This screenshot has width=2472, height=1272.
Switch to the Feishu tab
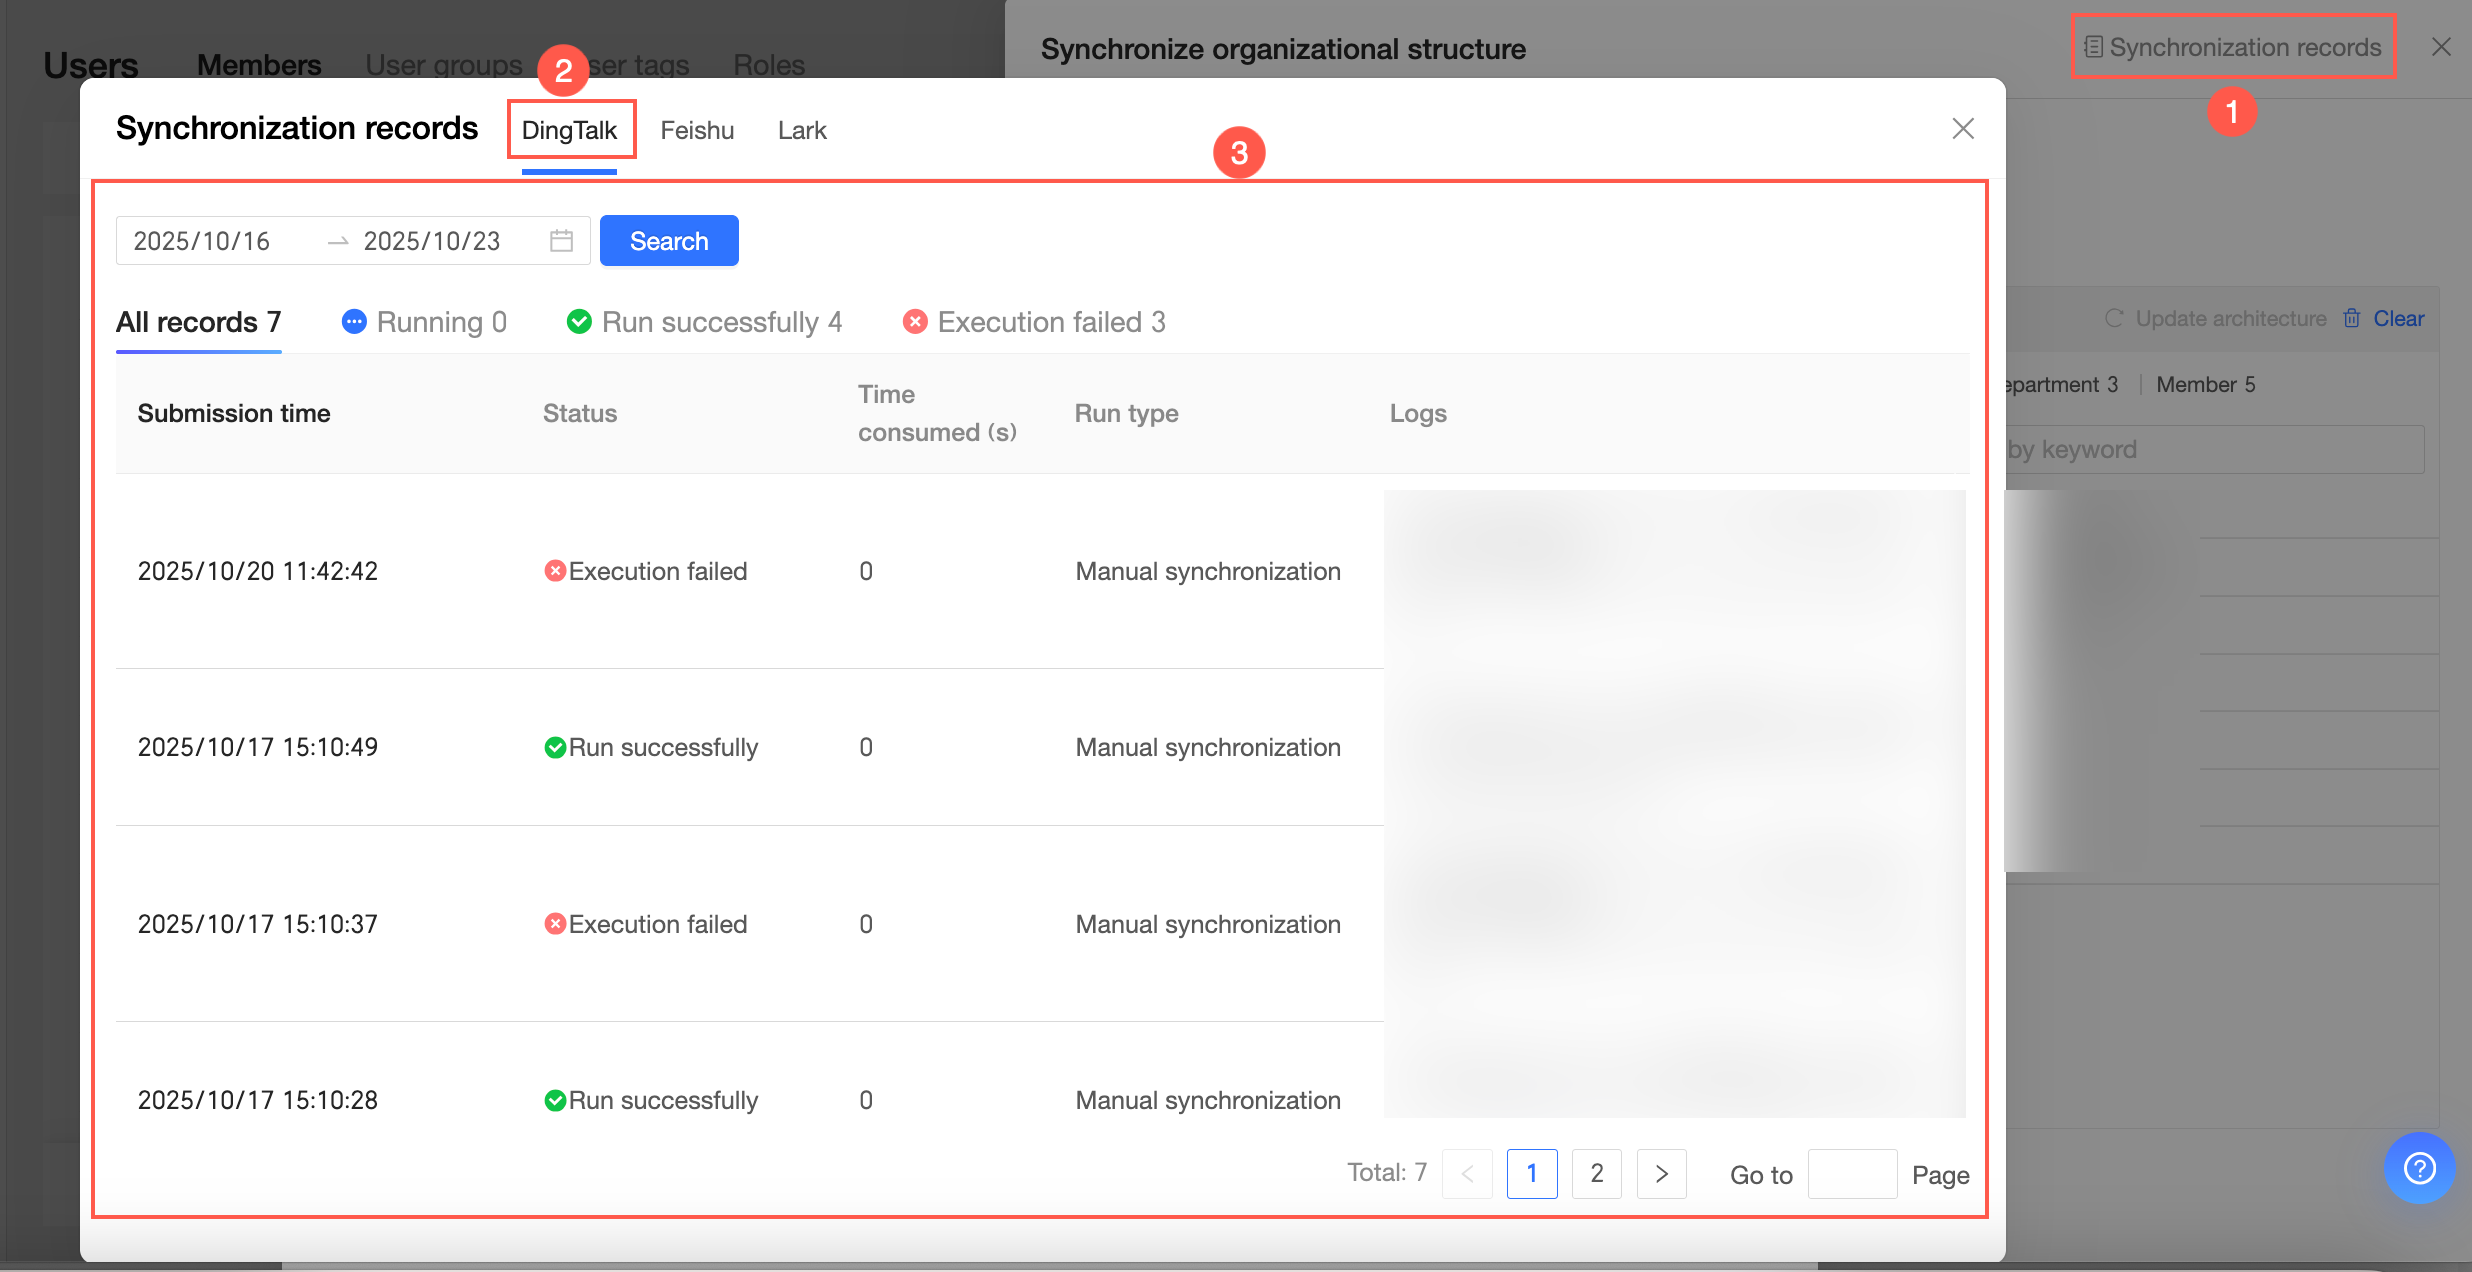point(697,130)
